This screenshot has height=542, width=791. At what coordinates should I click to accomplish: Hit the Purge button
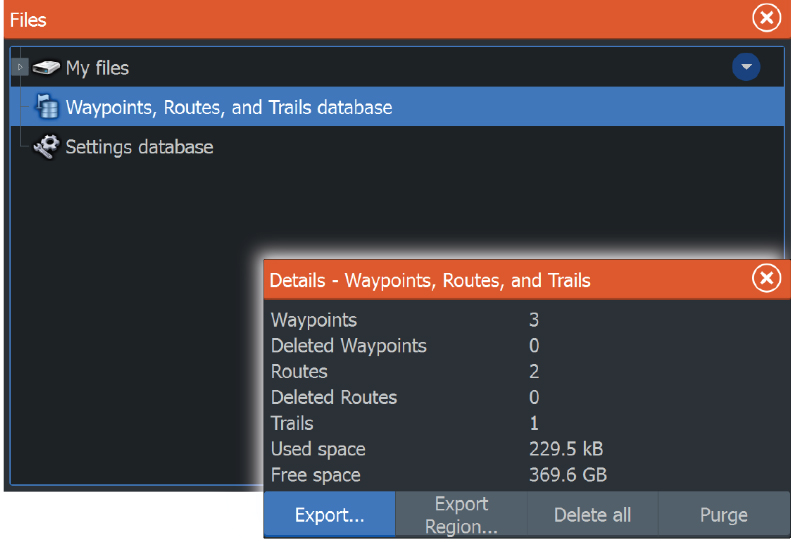(x=723, y=515)
